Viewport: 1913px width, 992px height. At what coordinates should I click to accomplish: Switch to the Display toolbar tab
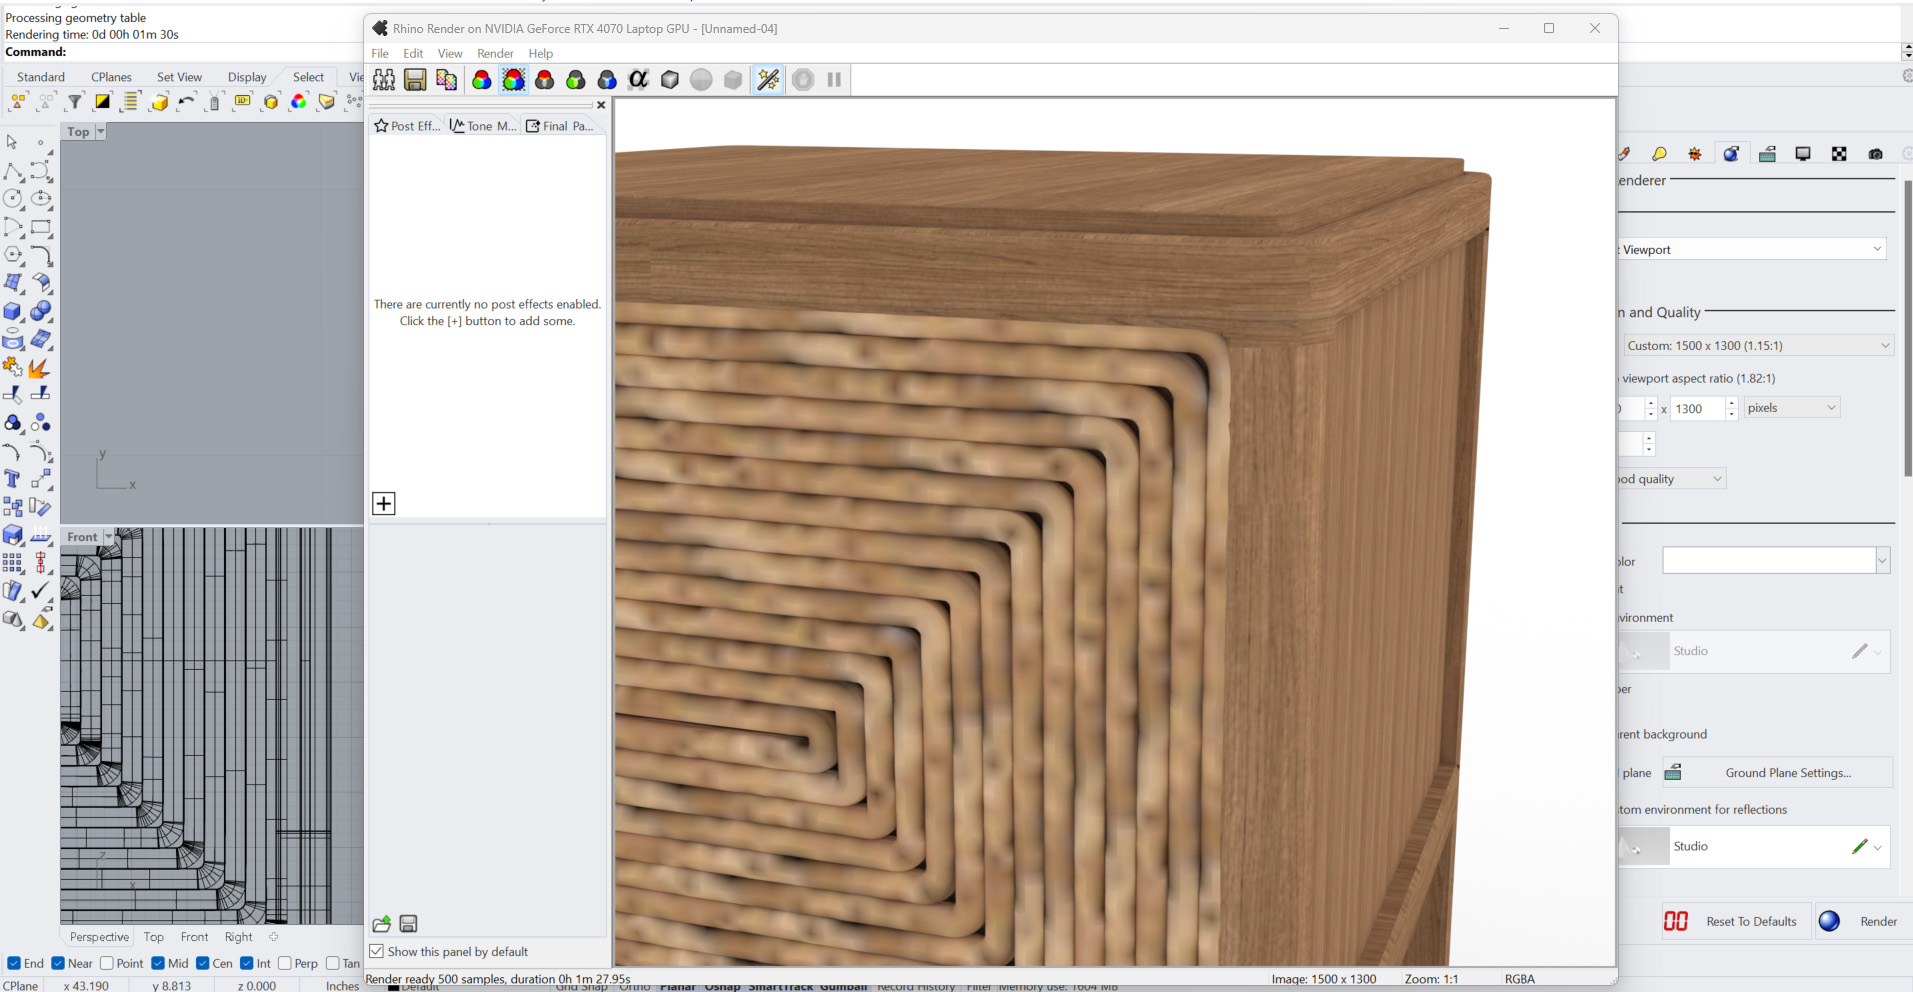click(x=247, y=77)
